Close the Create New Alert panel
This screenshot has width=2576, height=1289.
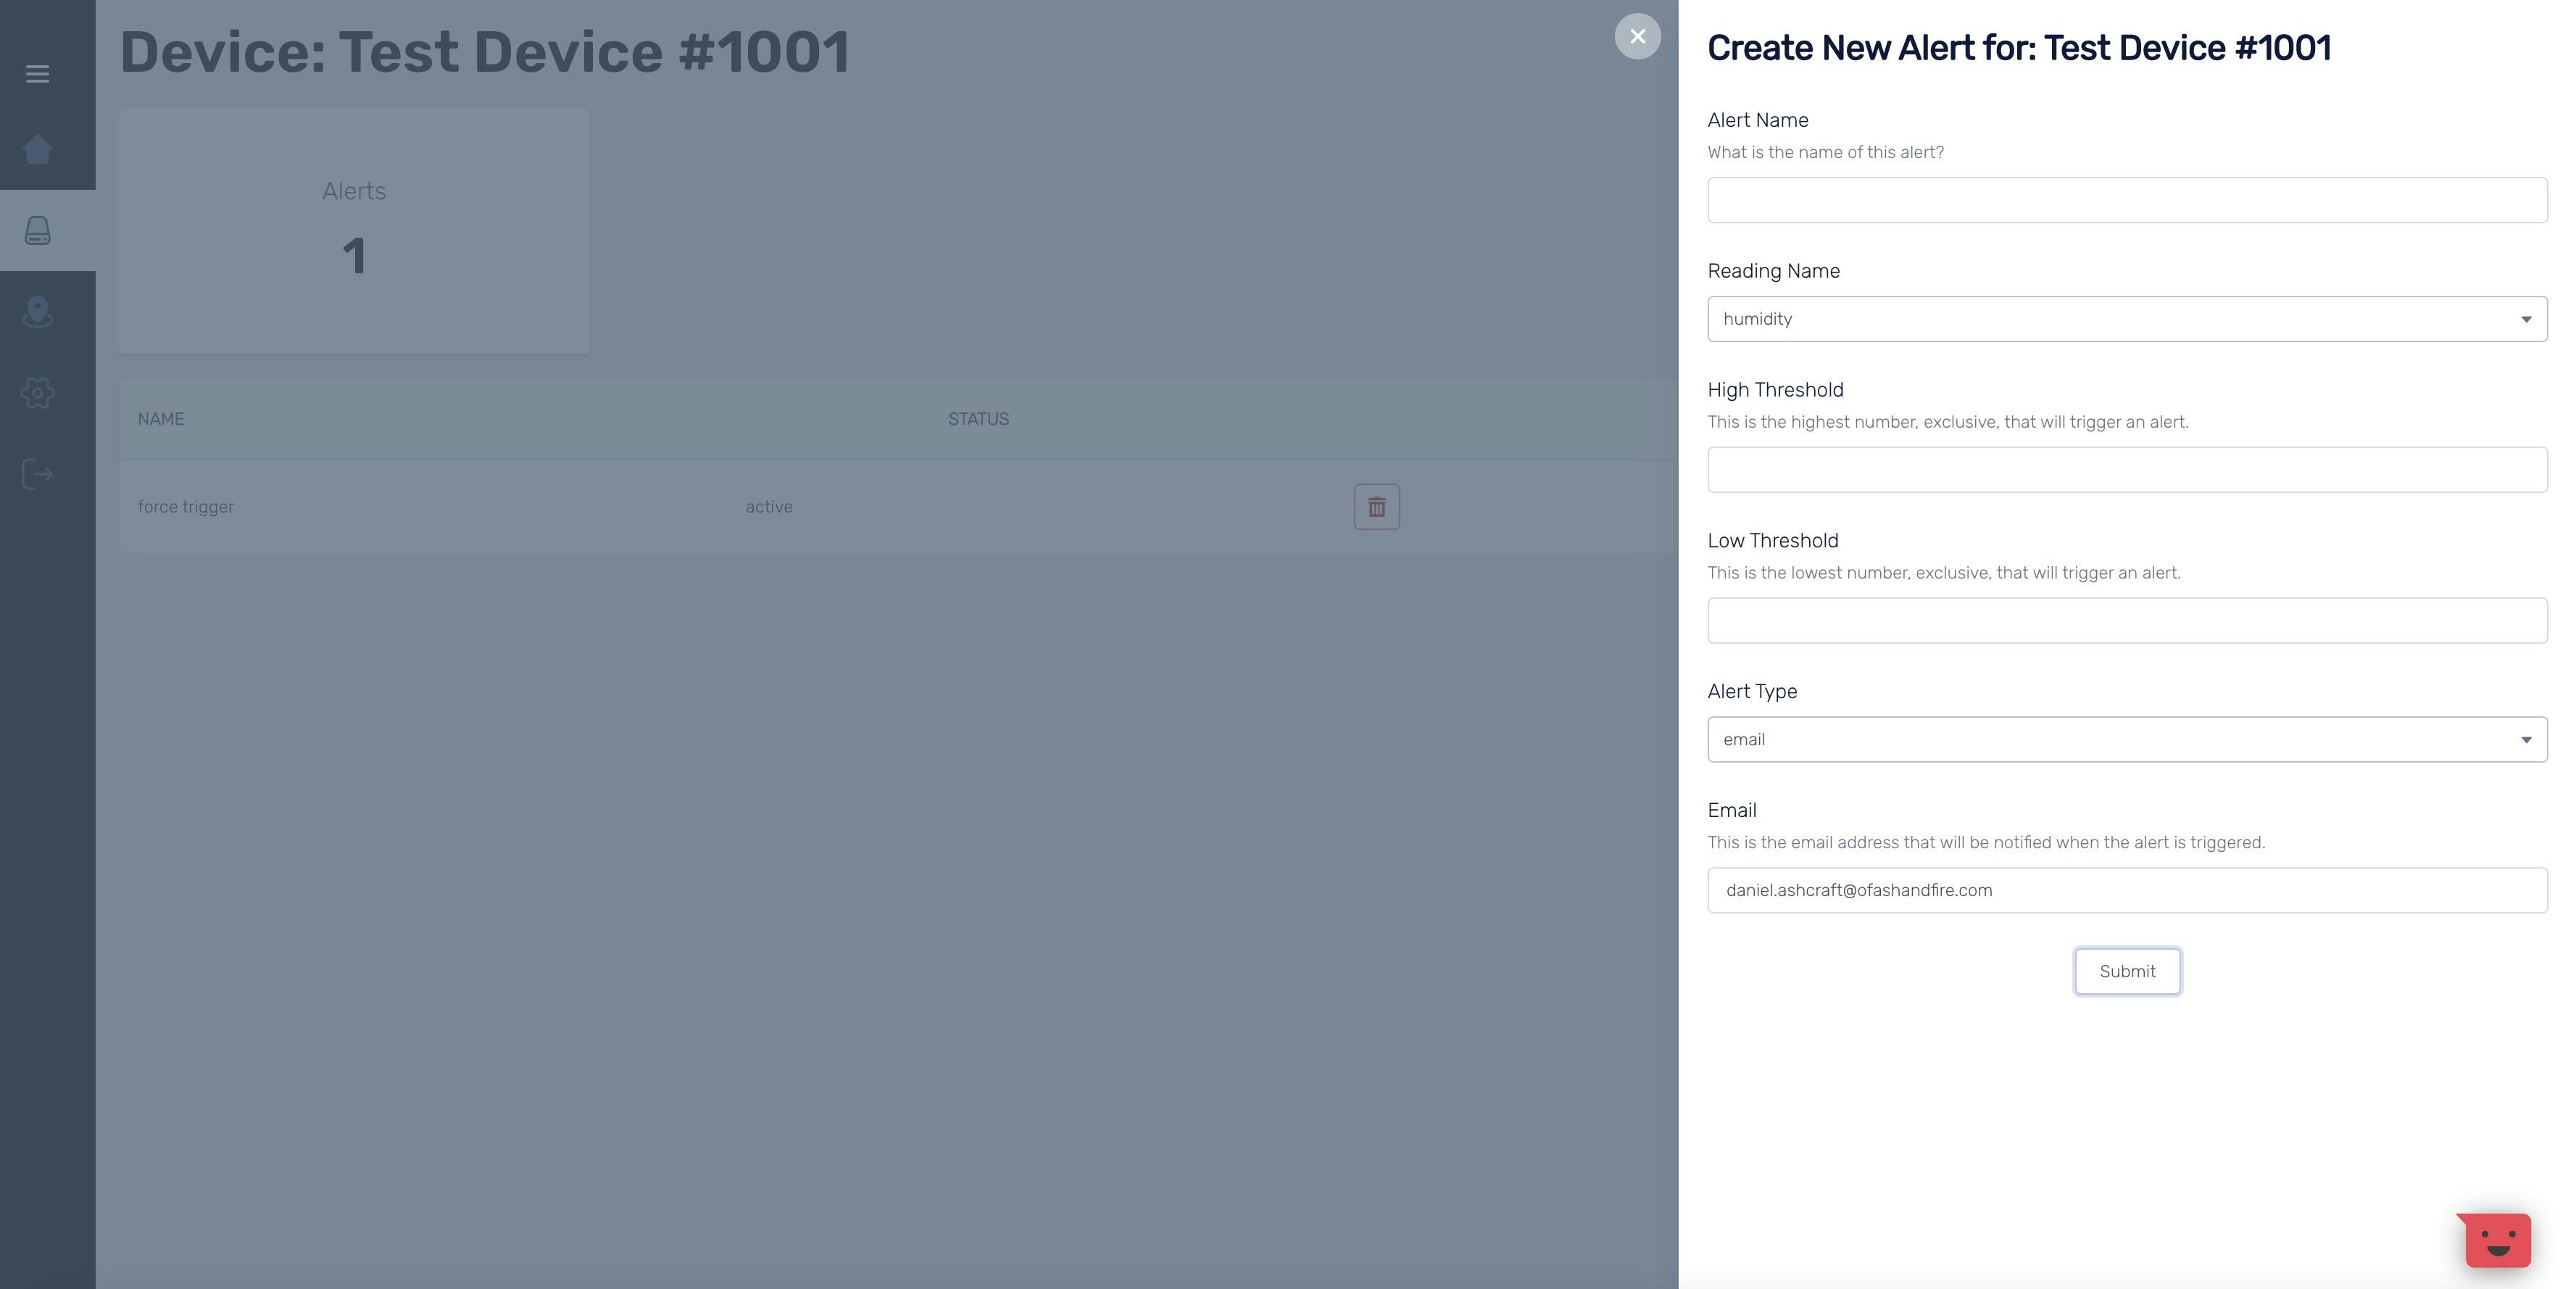click(x=1637, y=36)
